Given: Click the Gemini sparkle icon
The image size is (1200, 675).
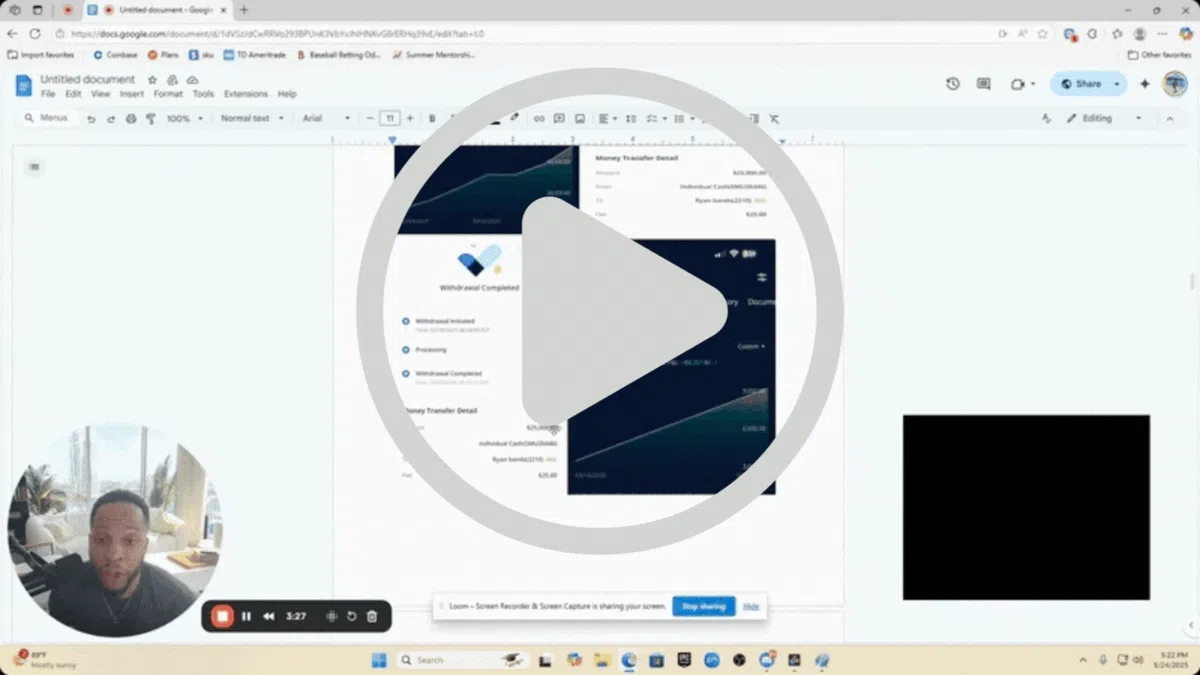Looking at the screenshot, I should 1145,84.
